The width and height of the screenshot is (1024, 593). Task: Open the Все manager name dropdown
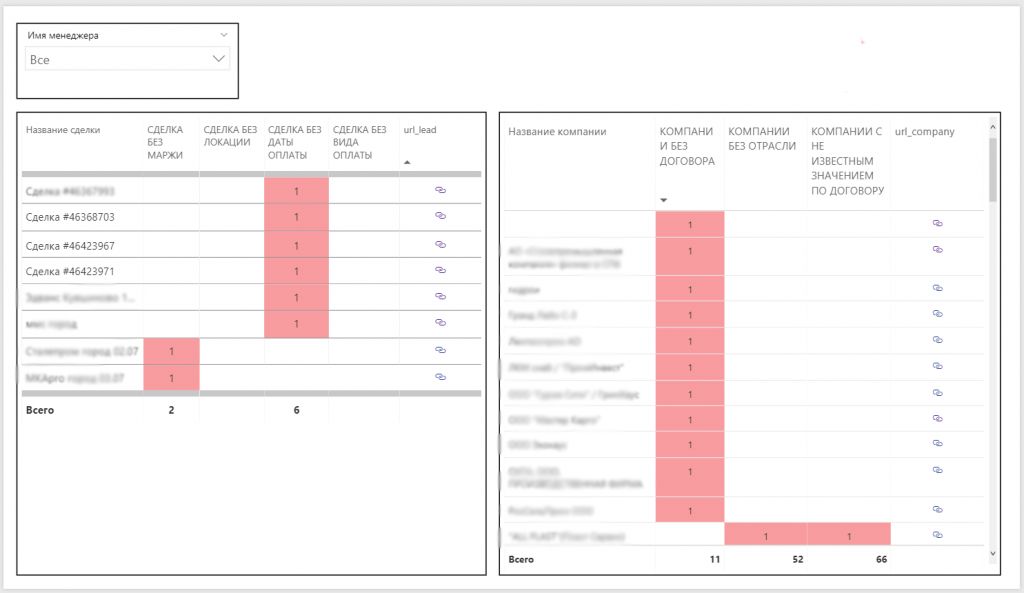coord(127,59)
